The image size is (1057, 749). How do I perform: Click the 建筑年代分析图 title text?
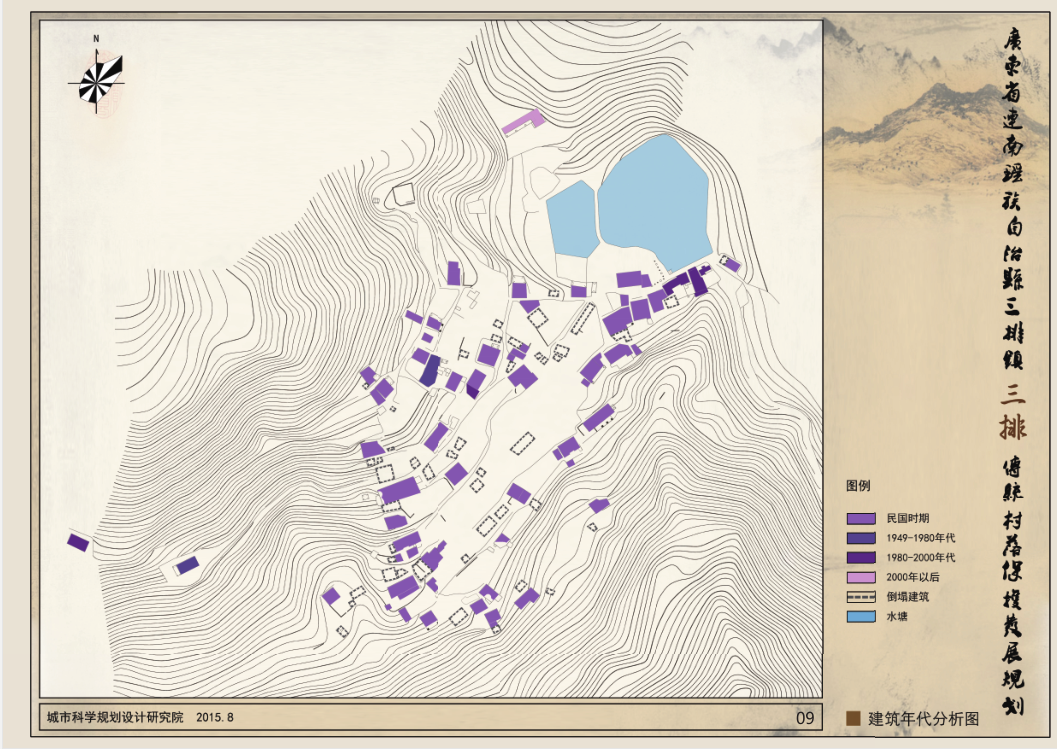point(922,718)
